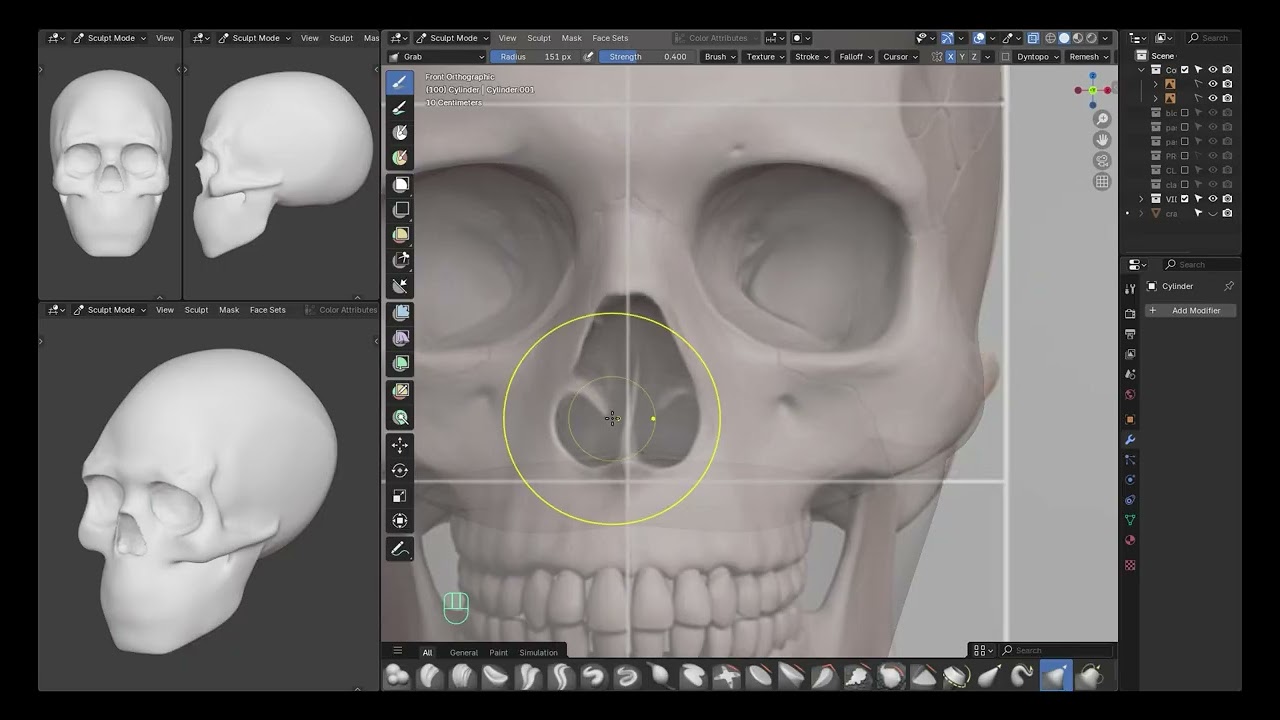Switch asset shelf to Simulation tab
1280x720 pixels.
click(539, 653)
